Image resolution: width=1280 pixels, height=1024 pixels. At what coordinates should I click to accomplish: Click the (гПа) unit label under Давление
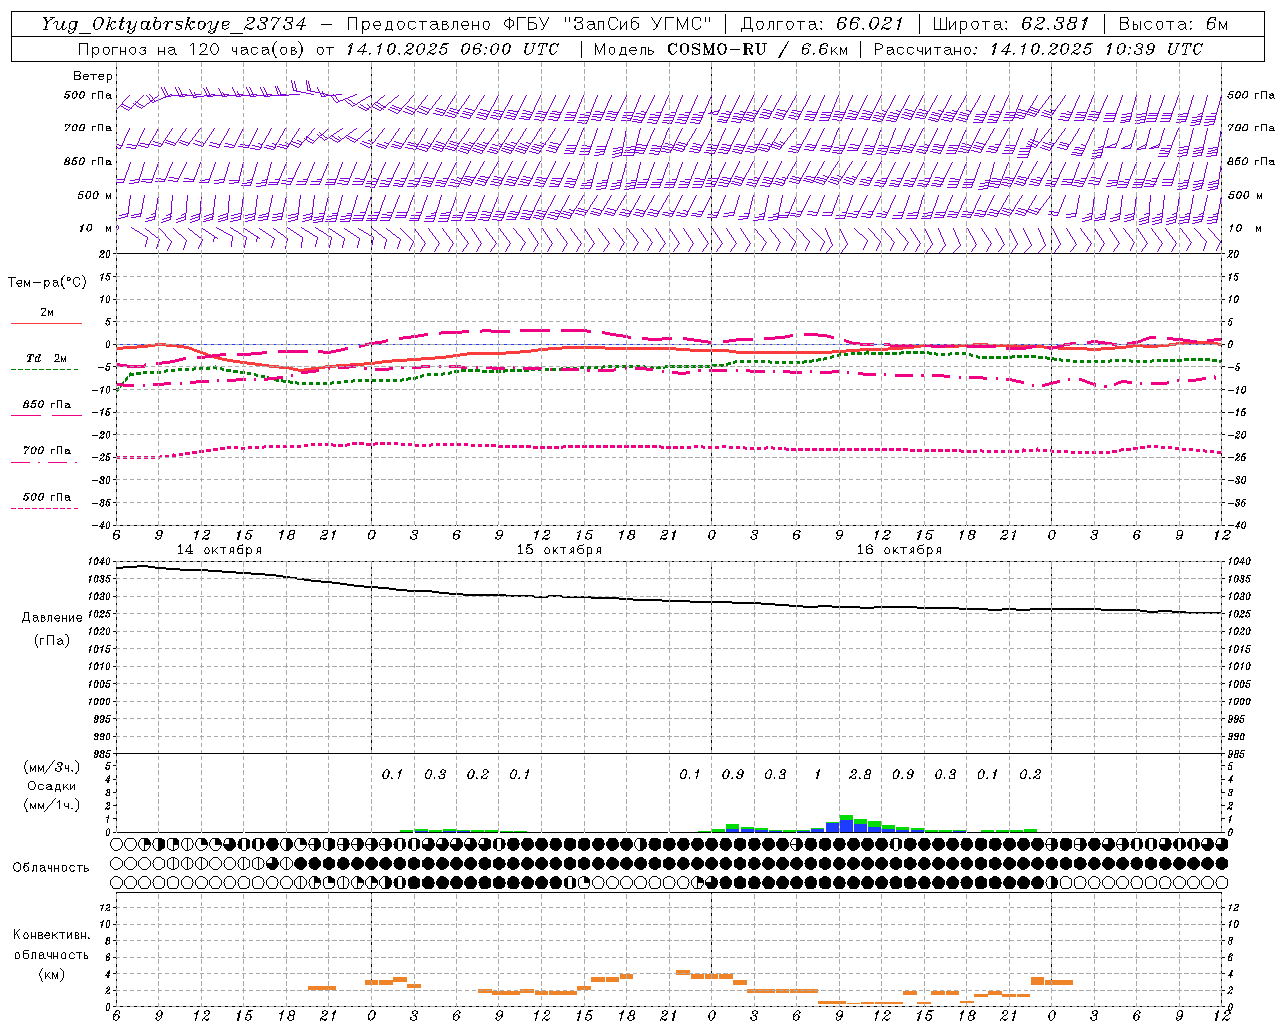[52, 641]
